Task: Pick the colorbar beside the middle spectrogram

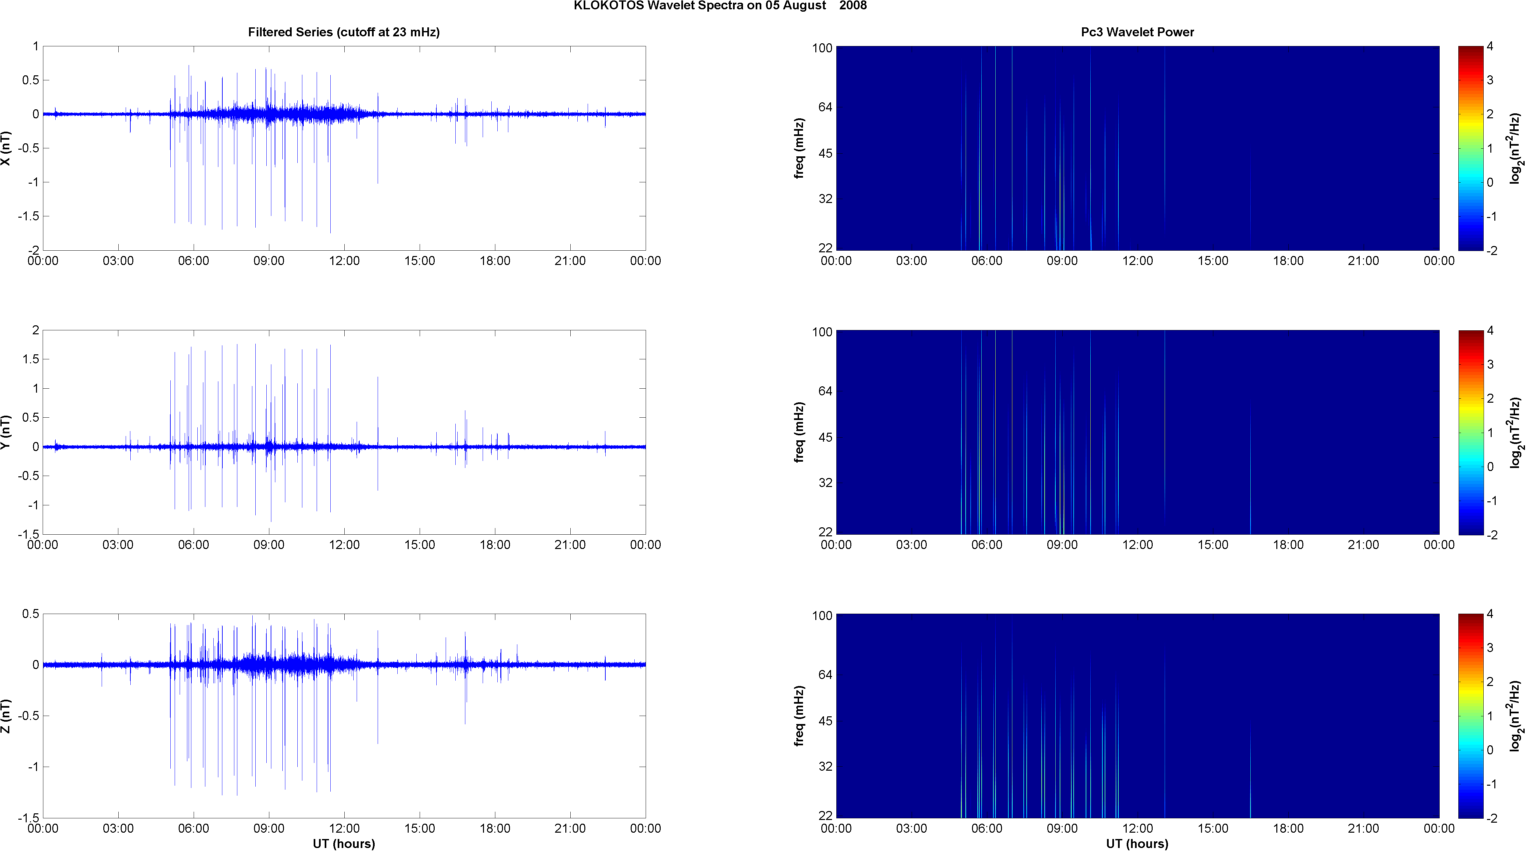Action: [x=1470, y=432]
